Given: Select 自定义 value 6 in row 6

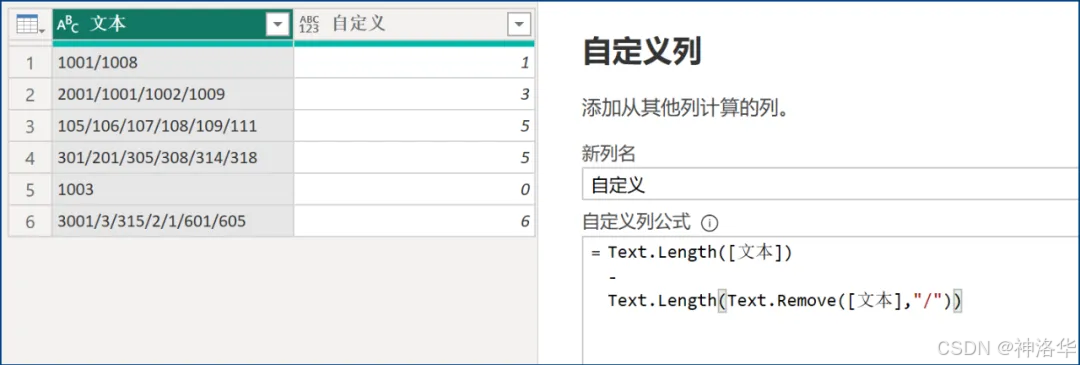Looking at the screenshot, I should pyautogui.click(x=415, y=221).
